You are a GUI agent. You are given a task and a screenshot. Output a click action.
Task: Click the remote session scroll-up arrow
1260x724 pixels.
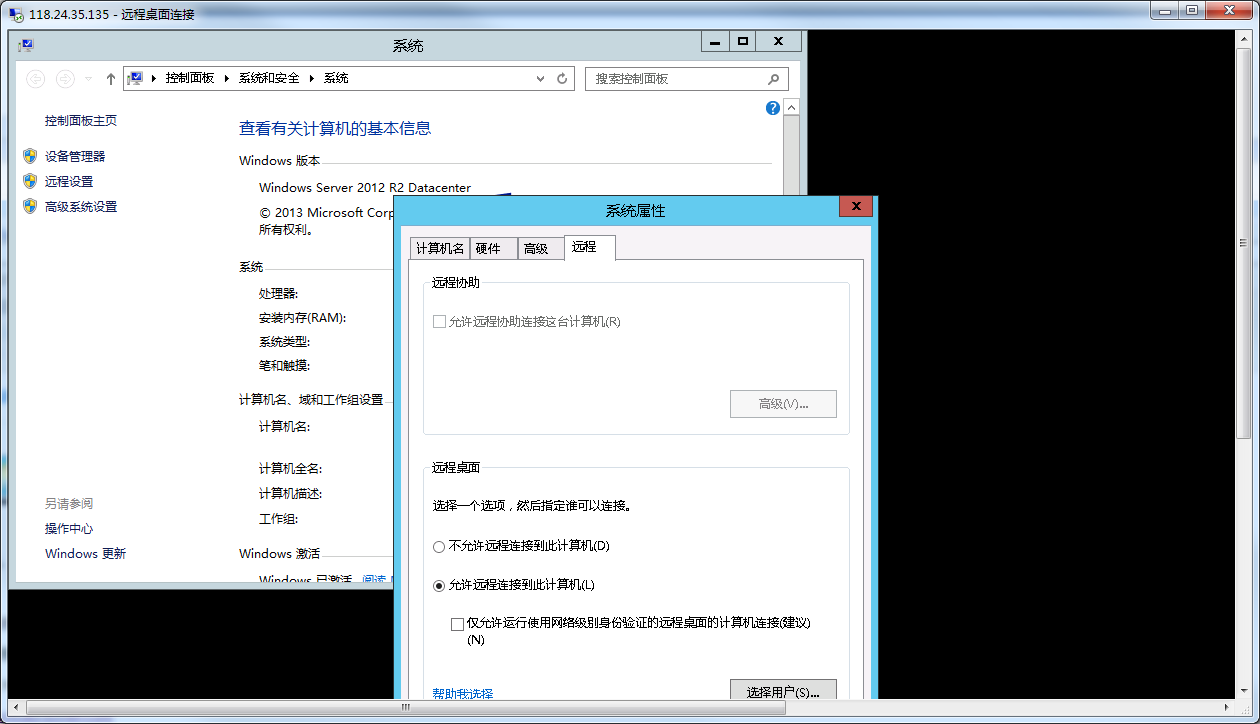coord(1244,38)
